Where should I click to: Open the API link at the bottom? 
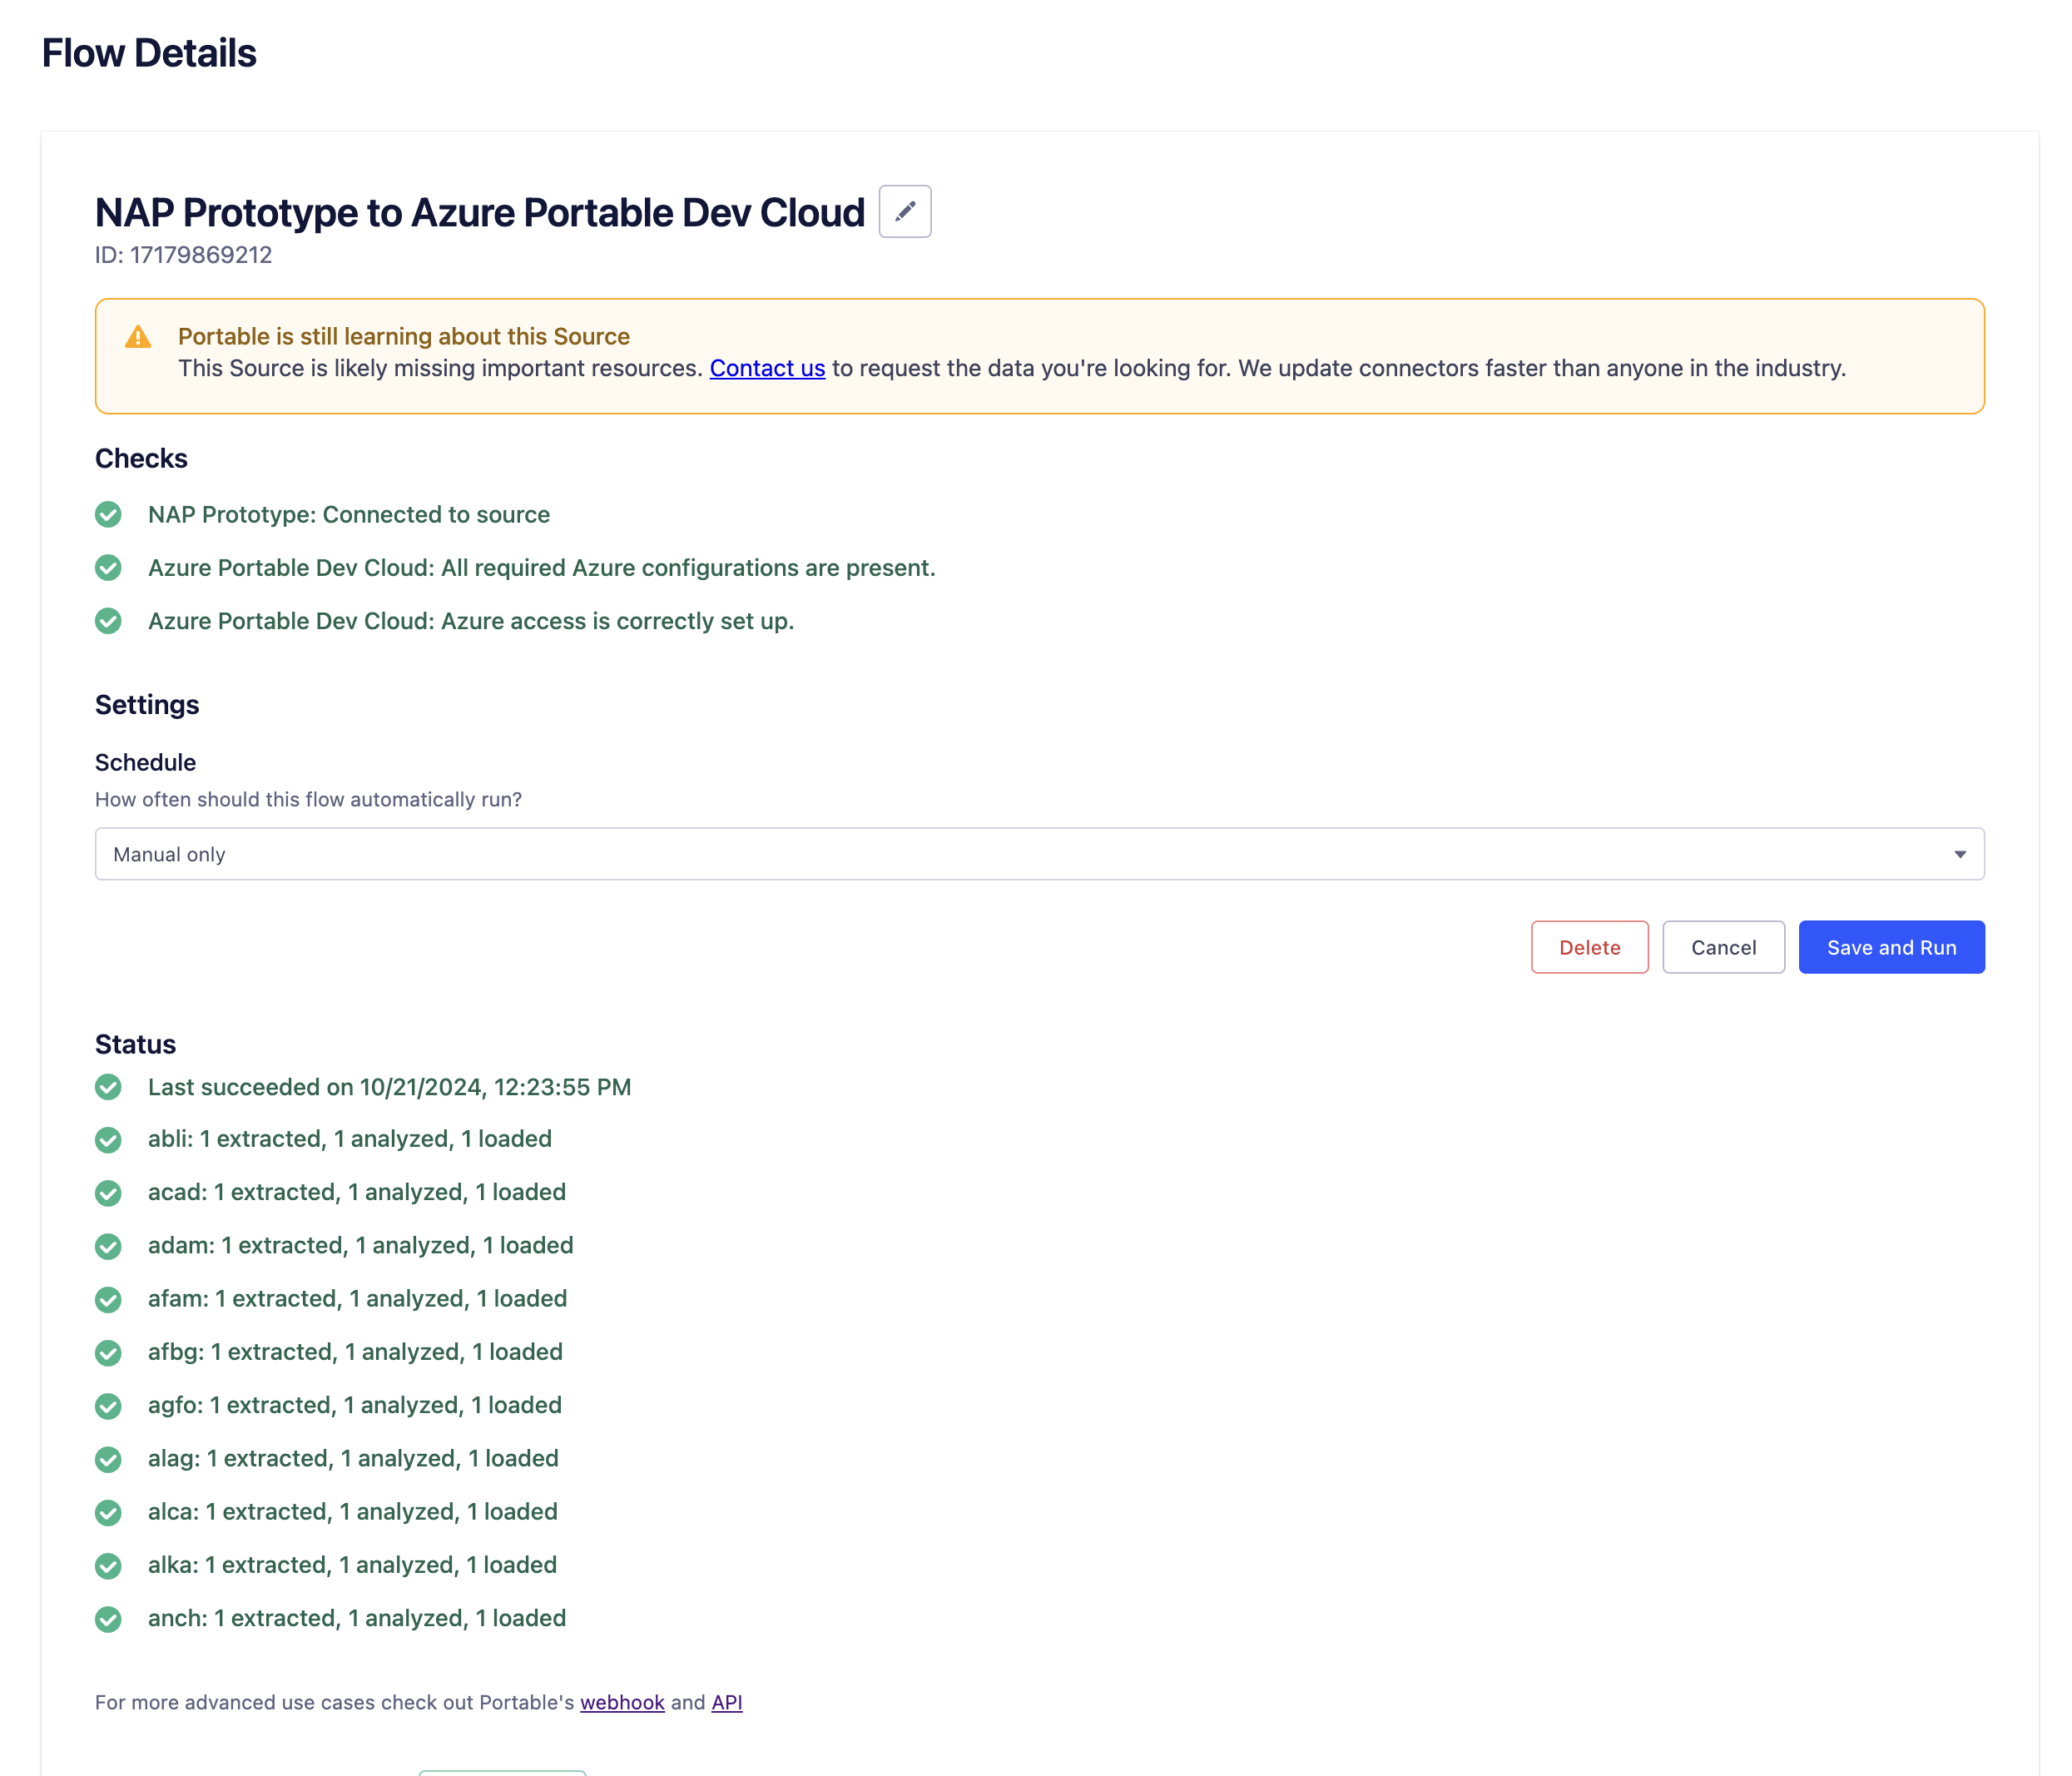tap(726, 1702)
